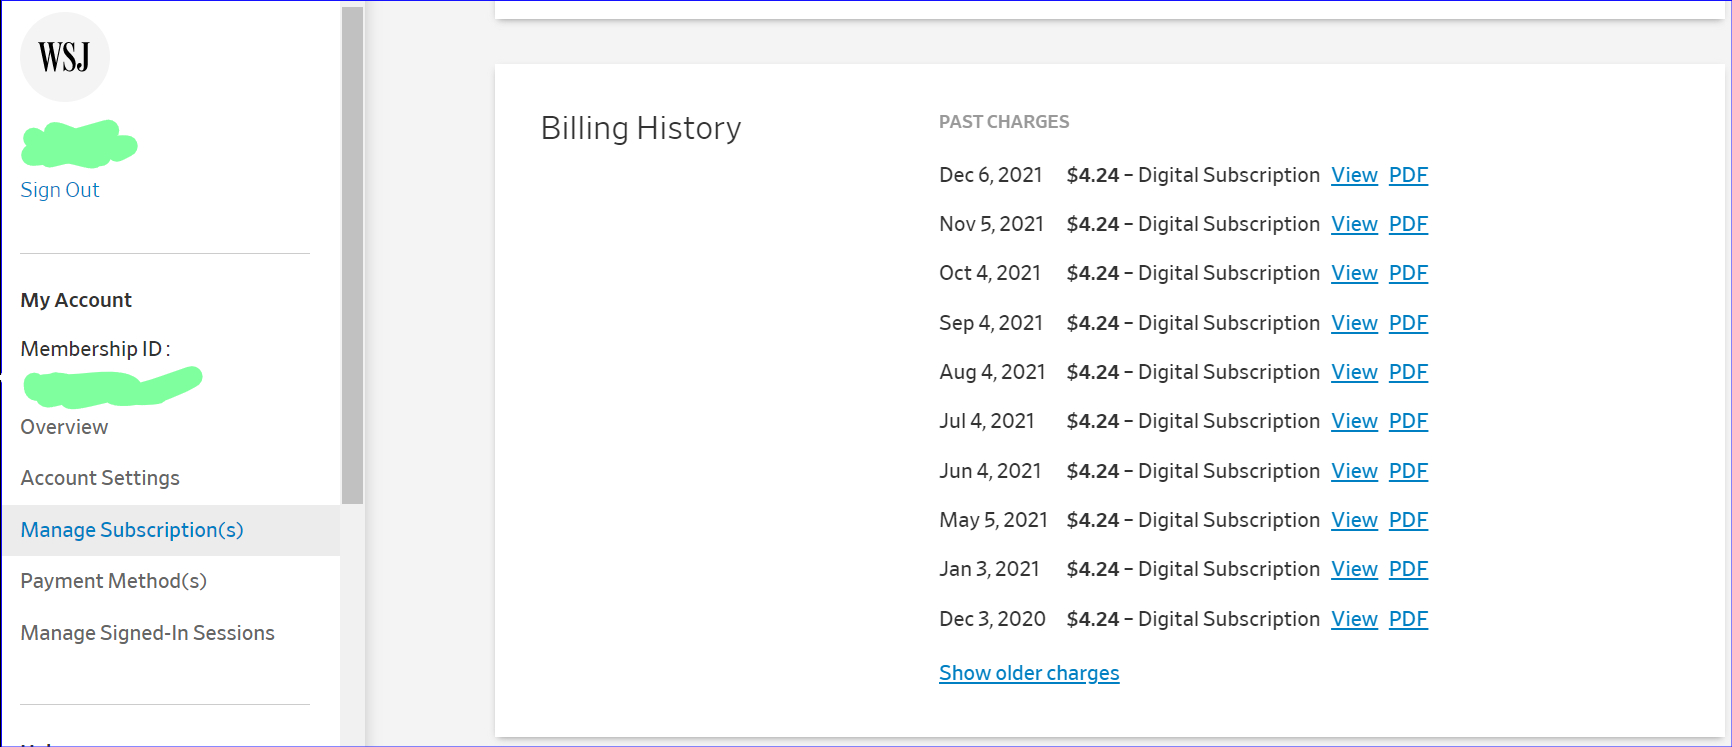View the Sep 4, 2021 charge
Viewport: 1732px width, 747px height.
(x=1354, y=323)
